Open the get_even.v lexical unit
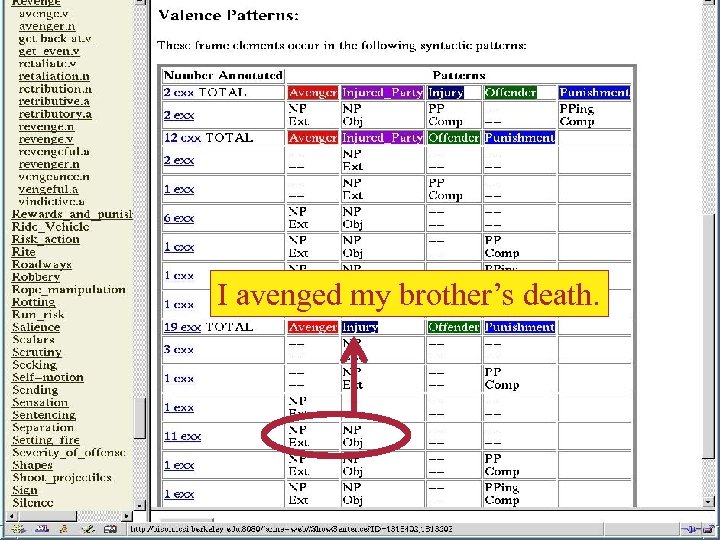 [x=49, y=51]
